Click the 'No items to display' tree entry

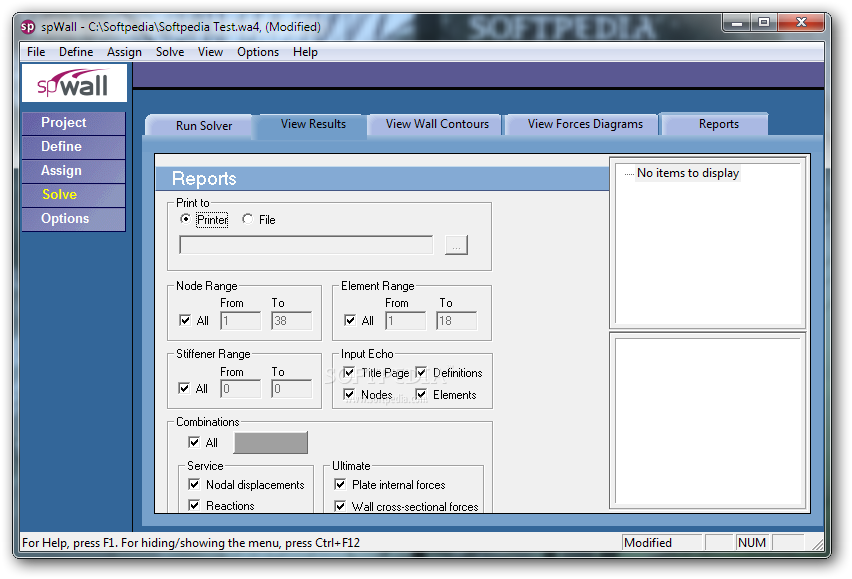(x=687, y=173)
